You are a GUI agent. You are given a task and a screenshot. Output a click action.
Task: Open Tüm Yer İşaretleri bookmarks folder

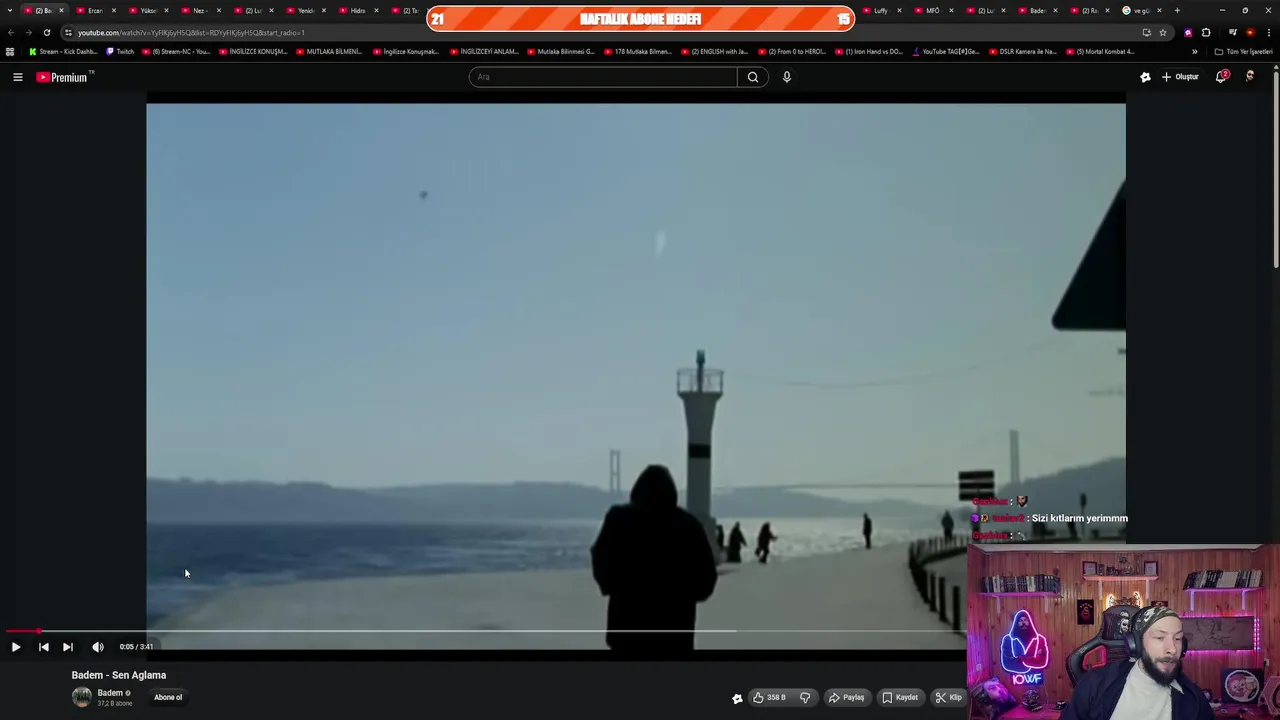1243,51
